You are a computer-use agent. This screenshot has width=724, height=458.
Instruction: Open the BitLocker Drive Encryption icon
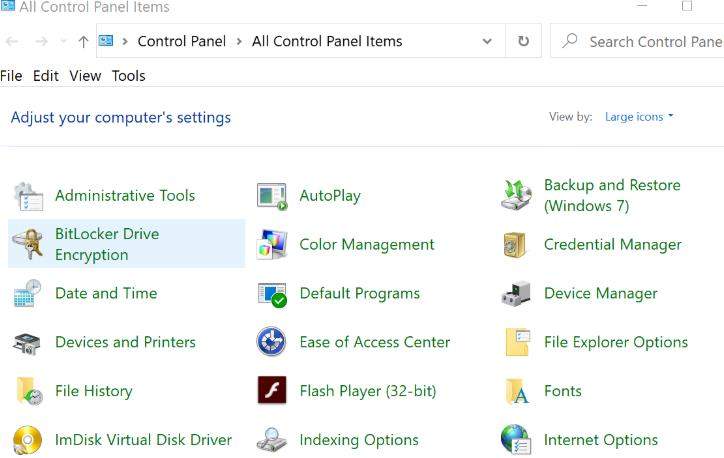point(27,244)
